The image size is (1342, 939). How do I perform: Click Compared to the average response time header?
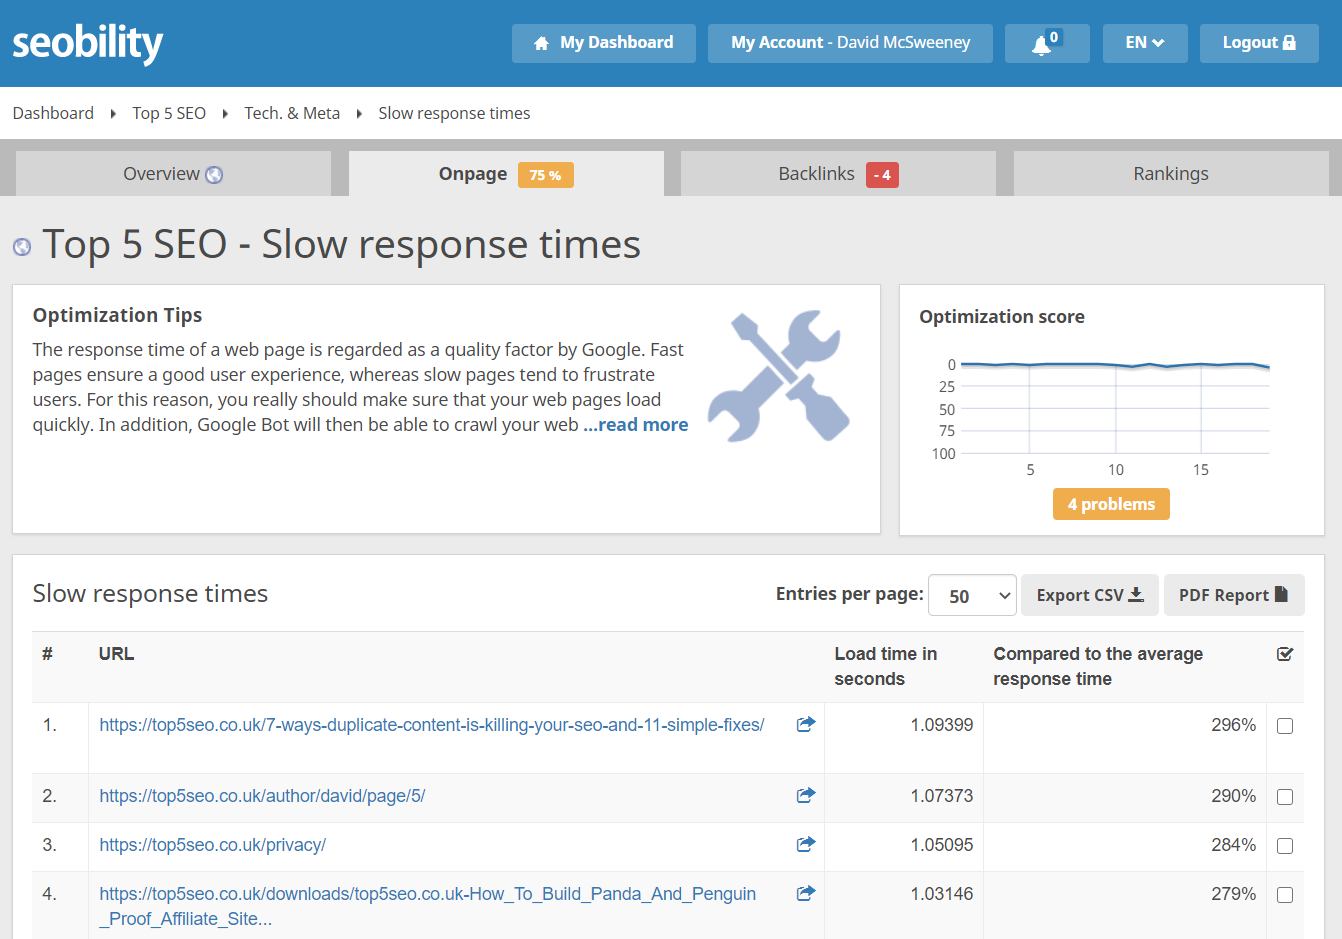click(1098, 666)
